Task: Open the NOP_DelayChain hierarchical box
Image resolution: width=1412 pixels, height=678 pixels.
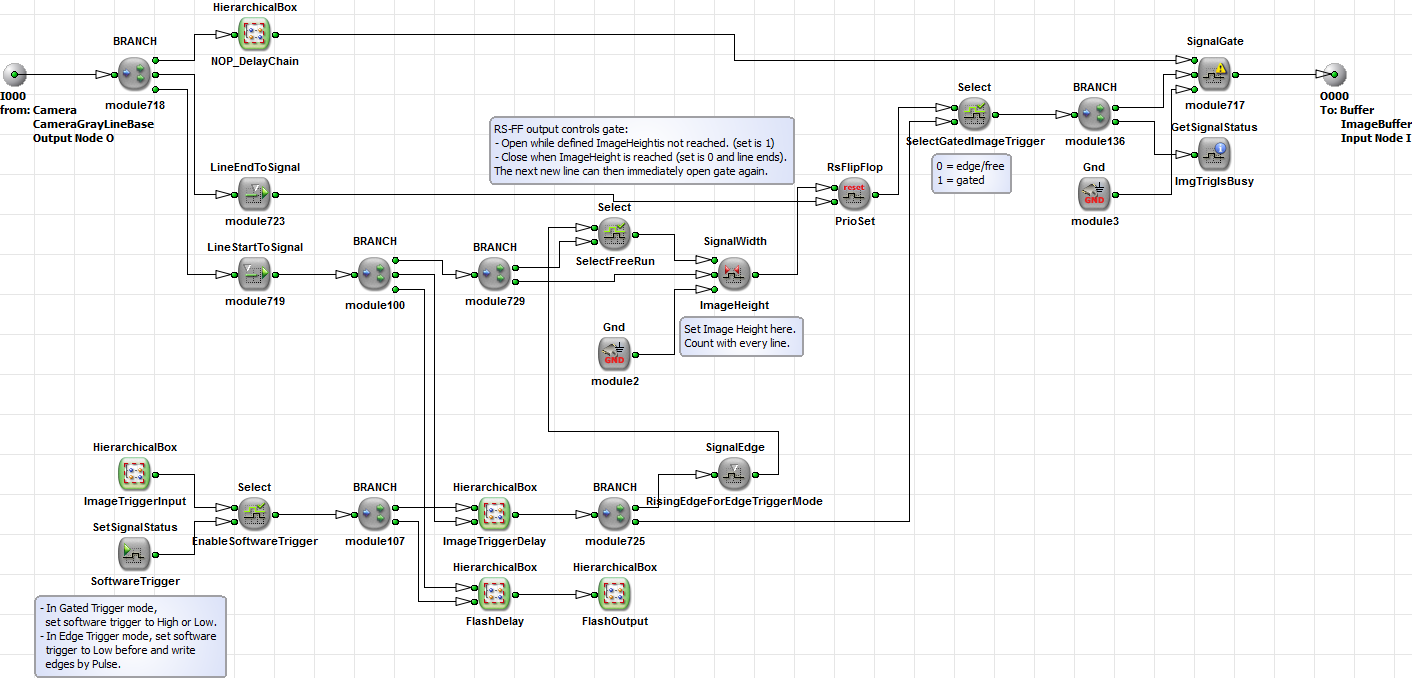Action: (x=255, y=33)
